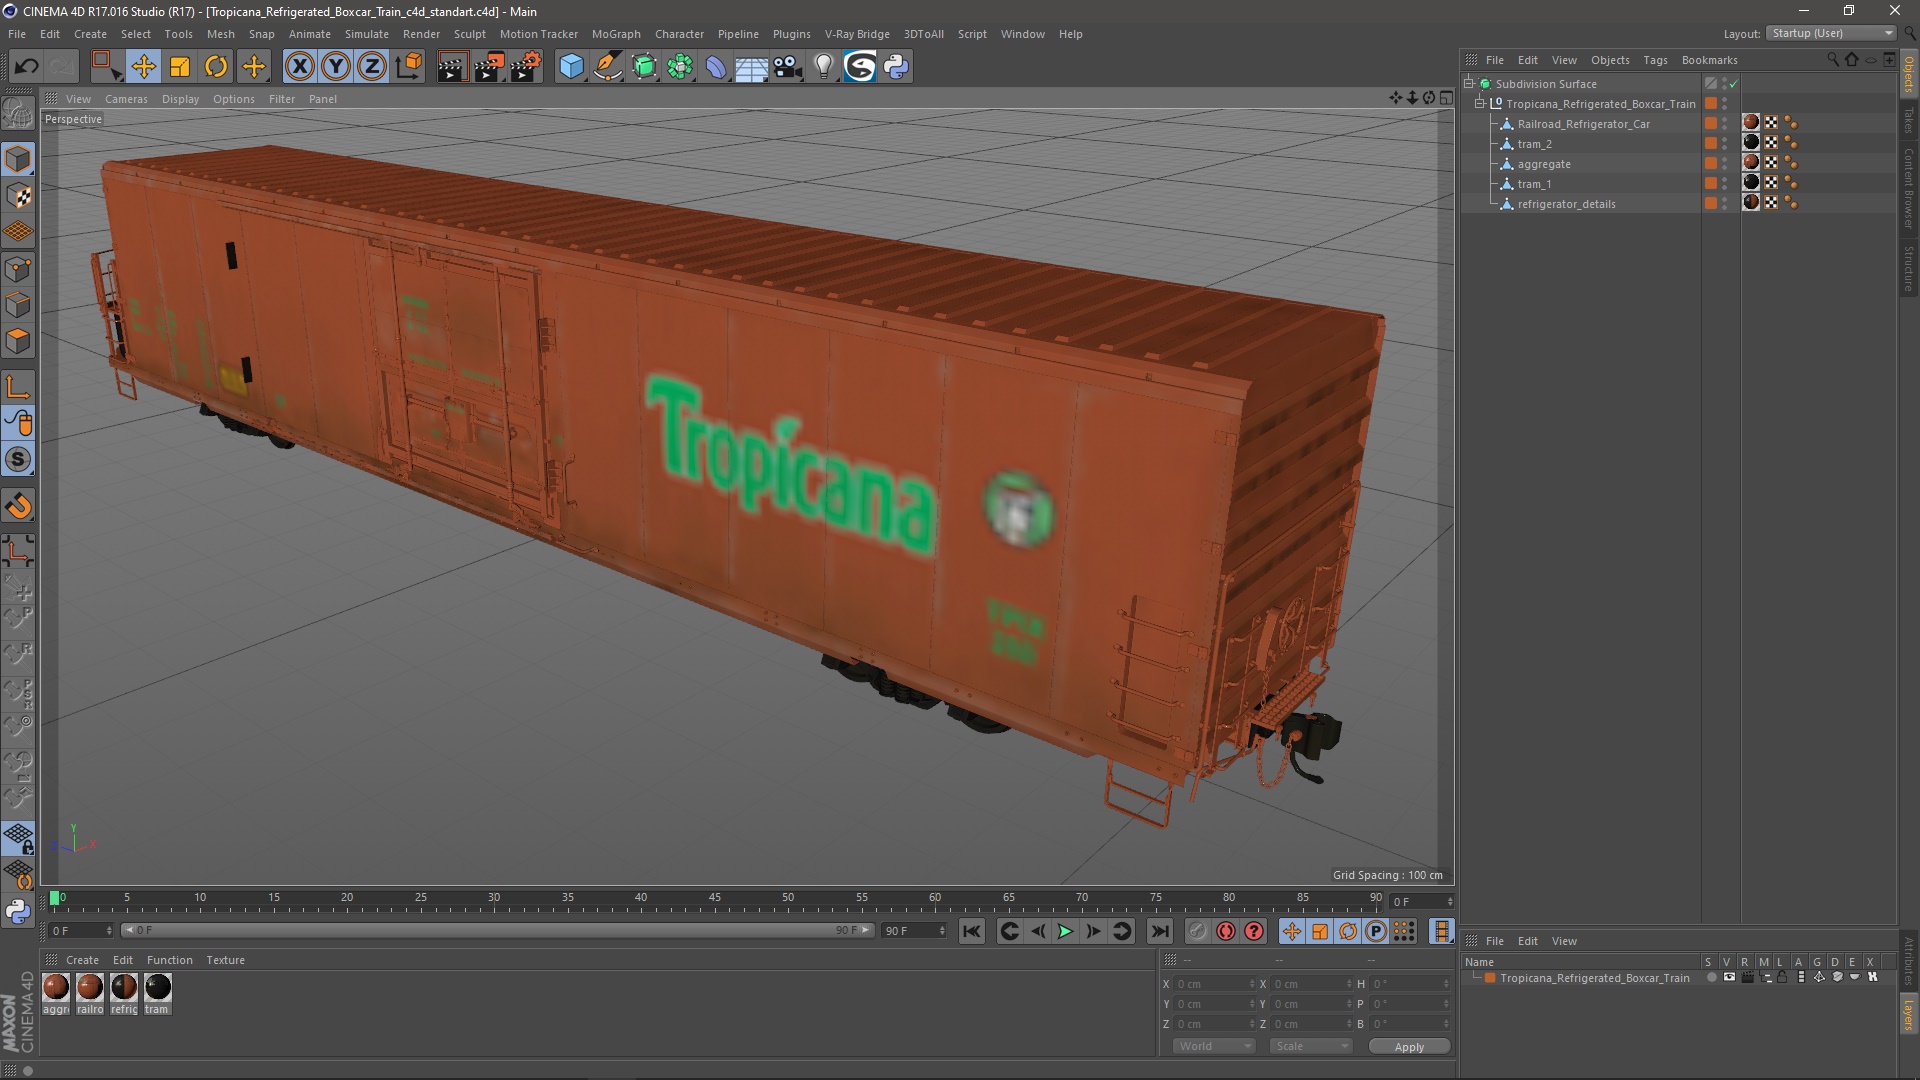Select tram_2 object in tree

[x=1534, y=144]
